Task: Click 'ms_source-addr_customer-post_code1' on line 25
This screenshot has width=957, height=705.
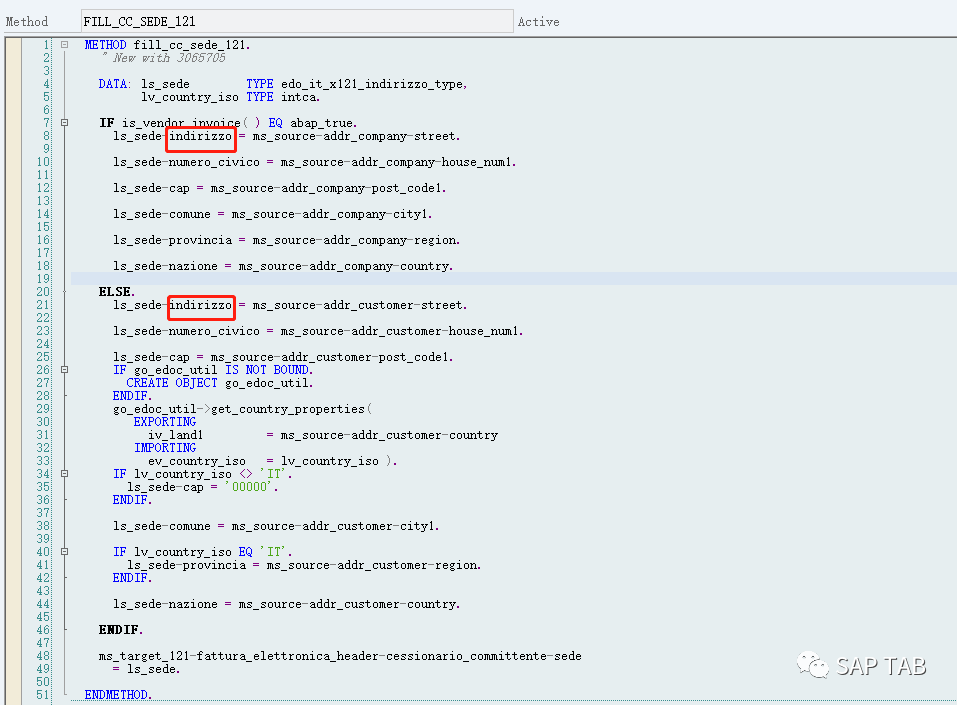Action: 331,357
